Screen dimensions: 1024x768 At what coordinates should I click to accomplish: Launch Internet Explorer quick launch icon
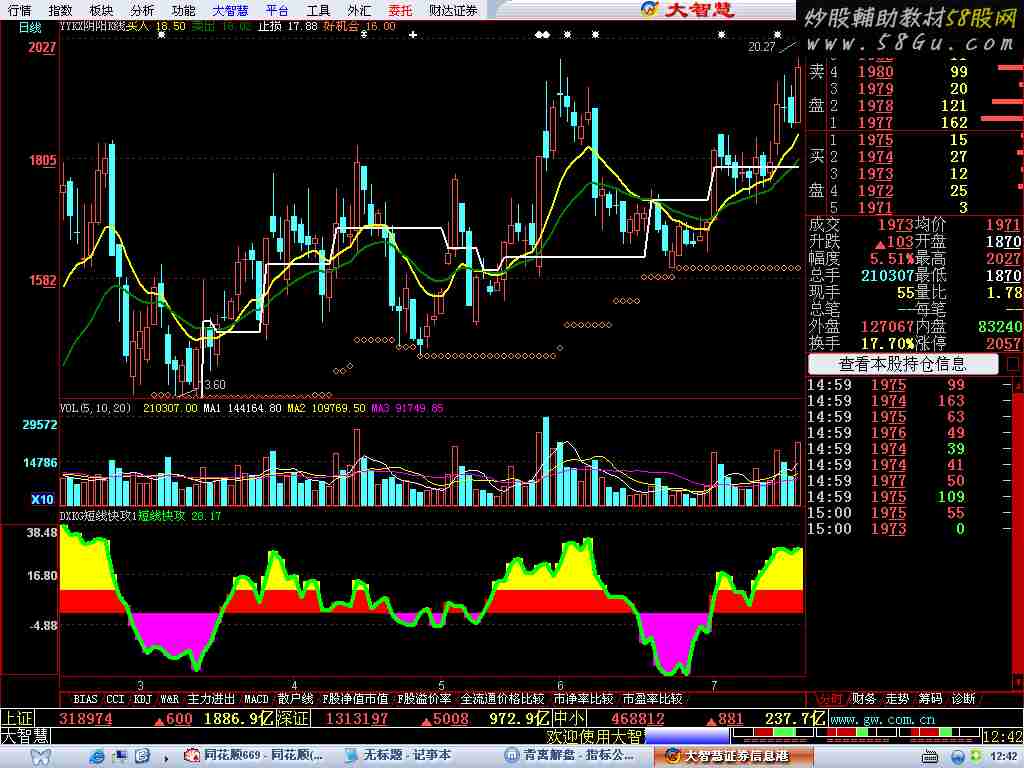click(x=98, y=757)
